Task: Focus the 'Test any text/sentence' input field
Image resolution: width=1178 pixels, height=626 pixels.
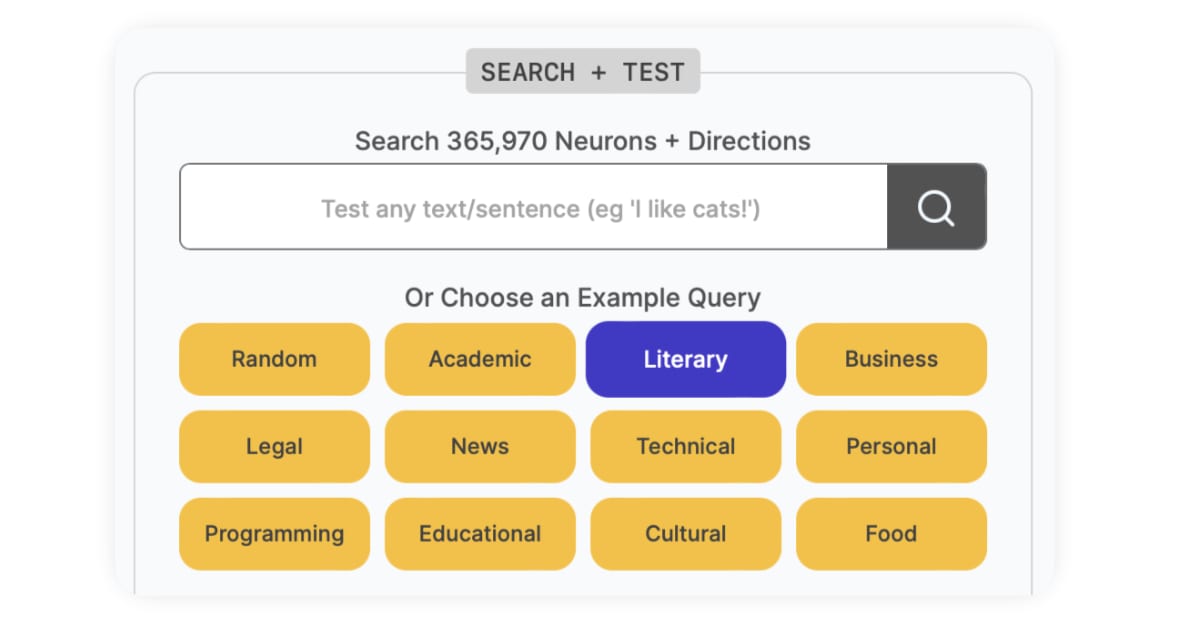Action: click(533, 207)
